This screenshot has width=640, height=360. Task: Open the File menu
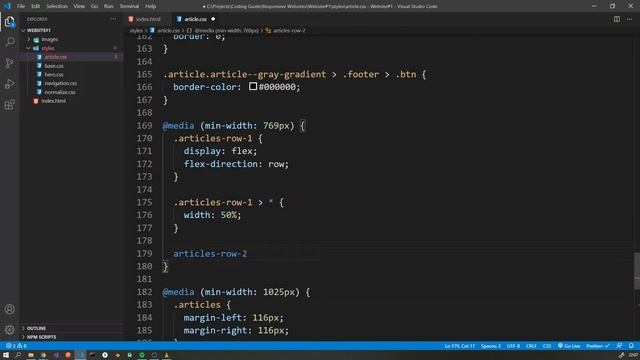click(x=21, y=6)
